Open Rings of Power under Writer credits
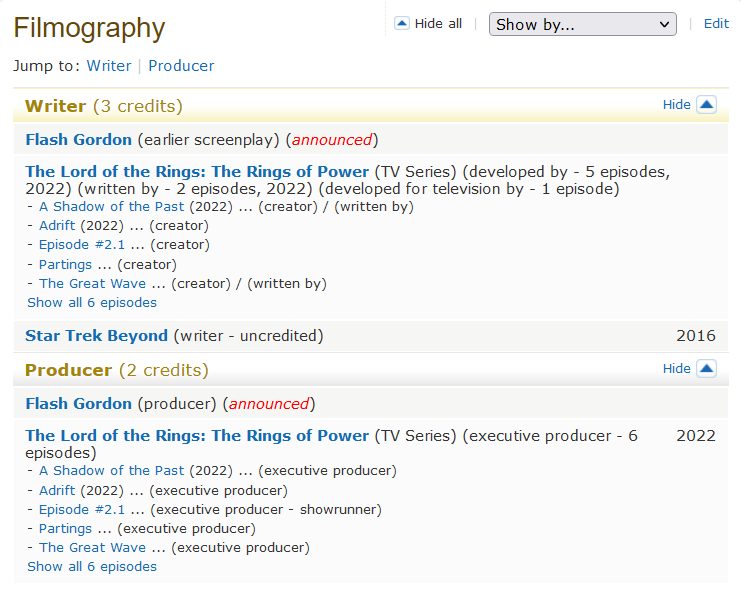 197,172
